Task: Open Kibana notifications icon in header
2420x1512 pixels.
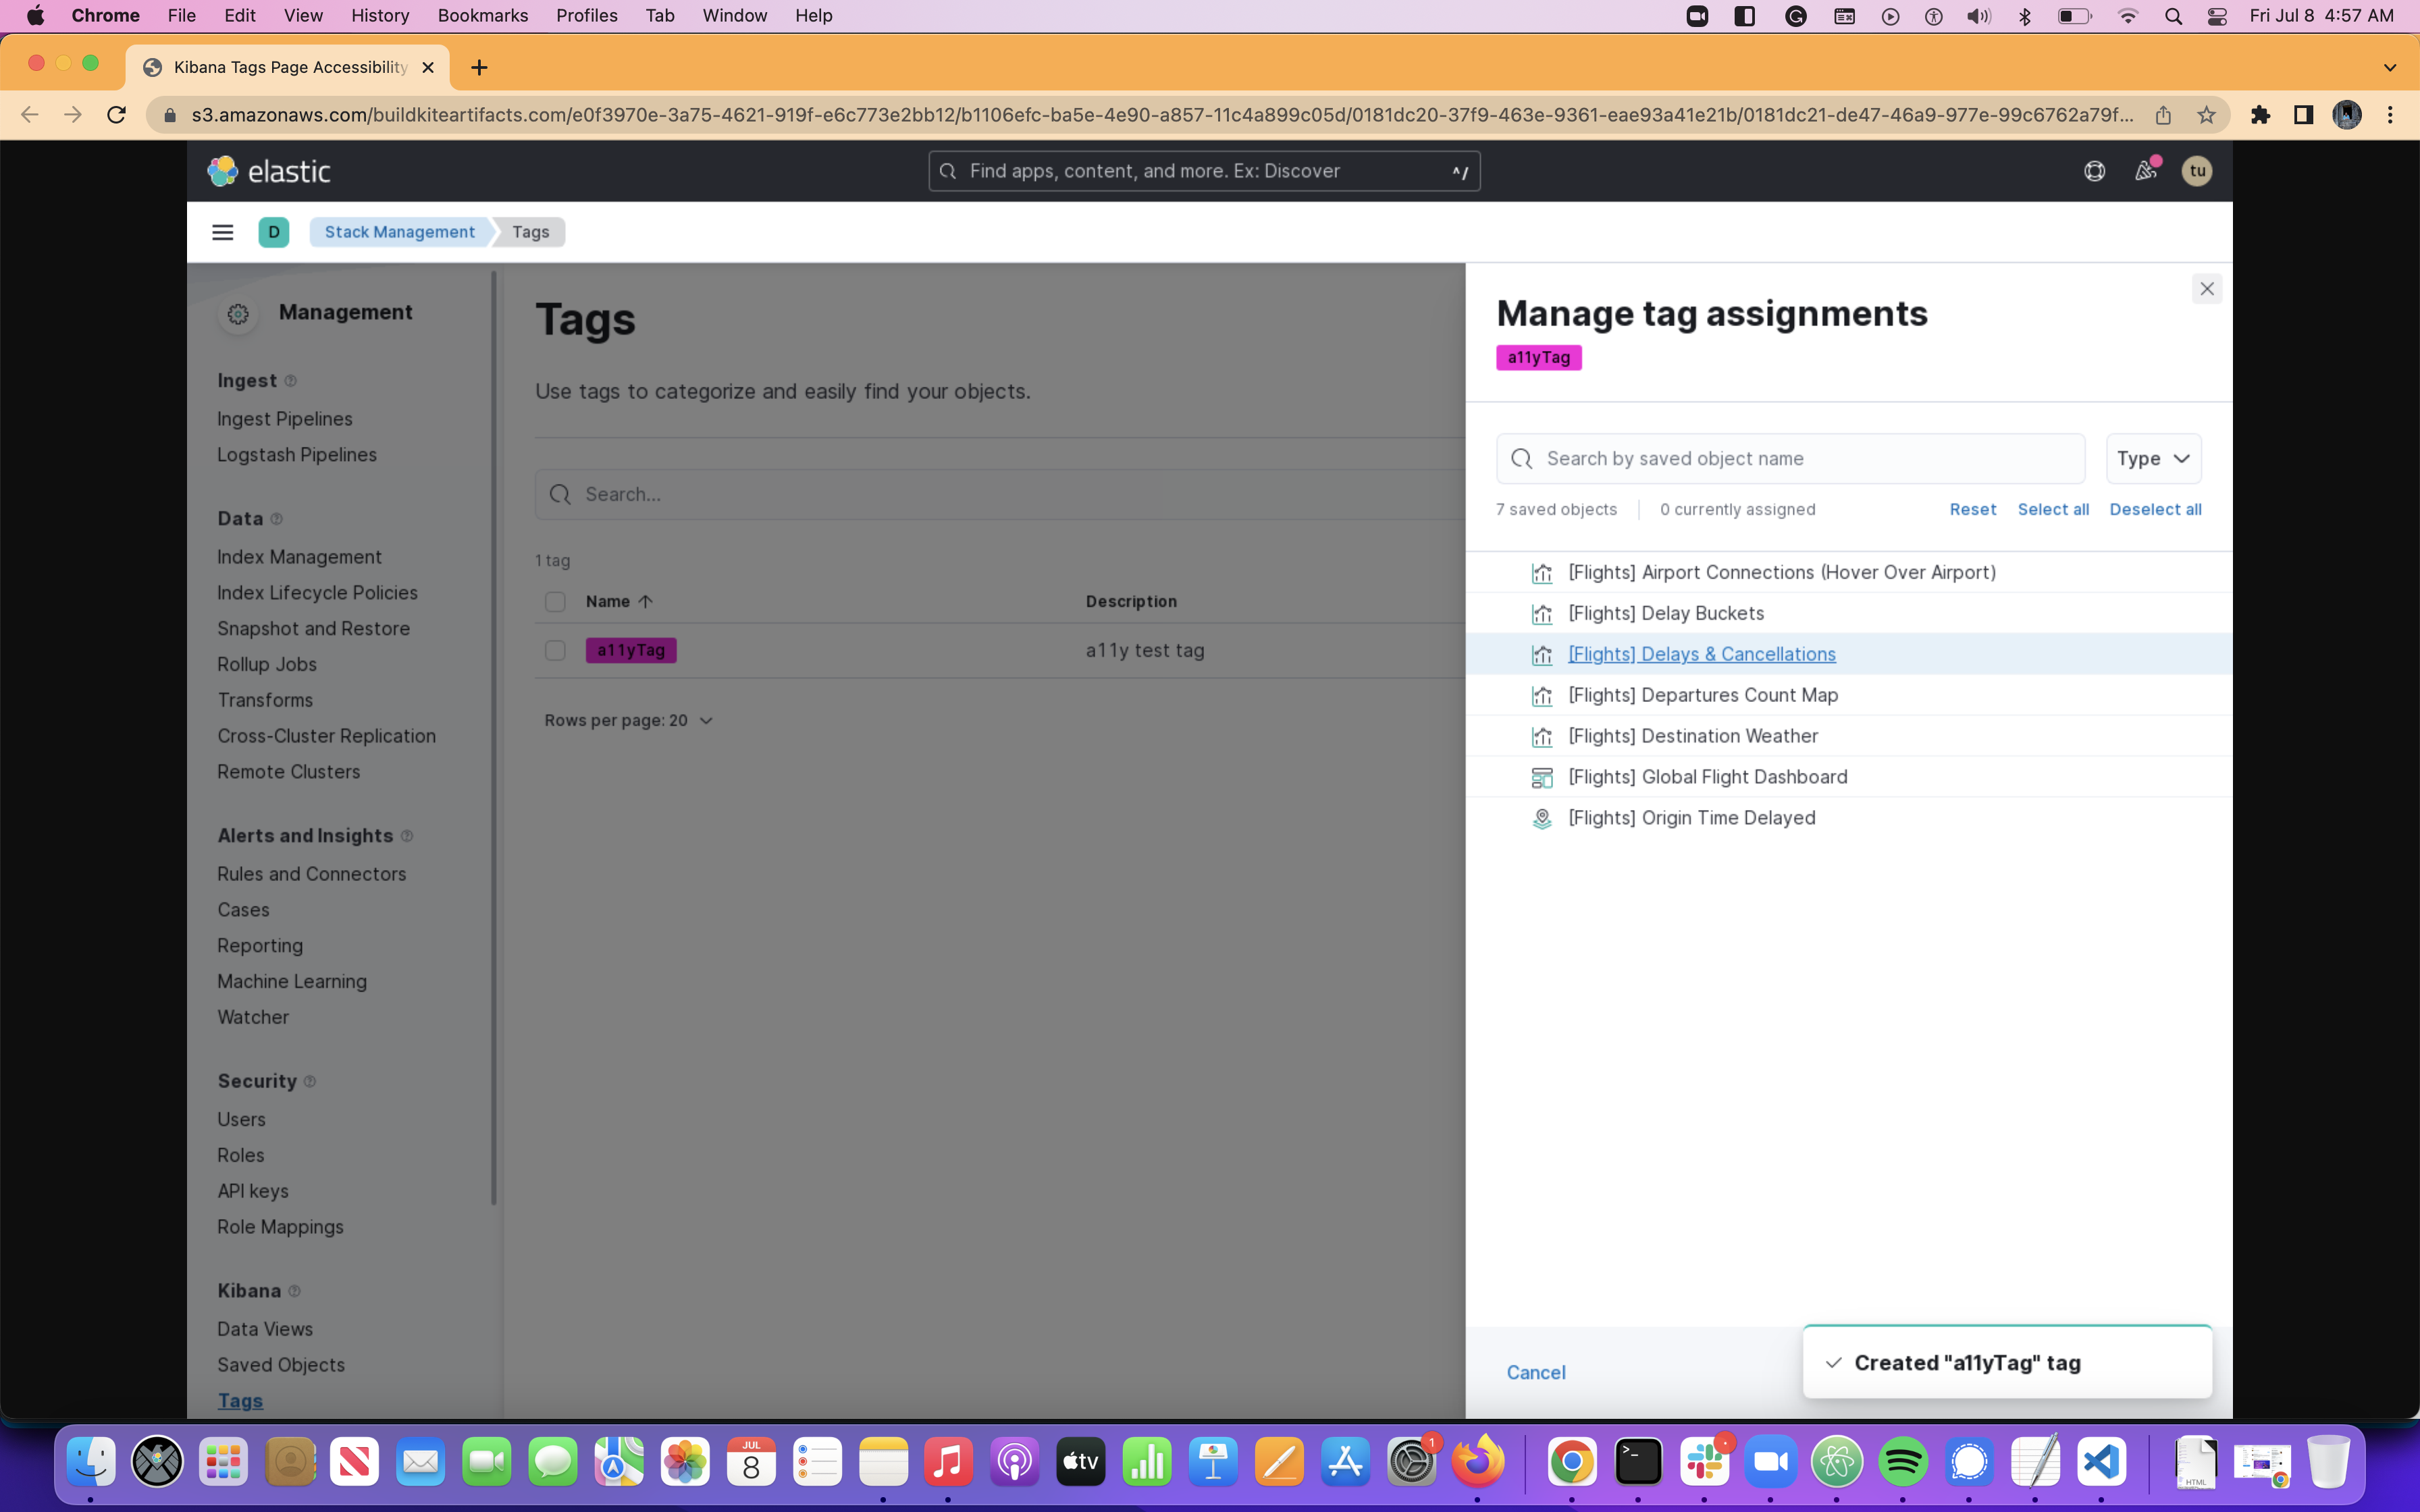Action: [2144, 170]
